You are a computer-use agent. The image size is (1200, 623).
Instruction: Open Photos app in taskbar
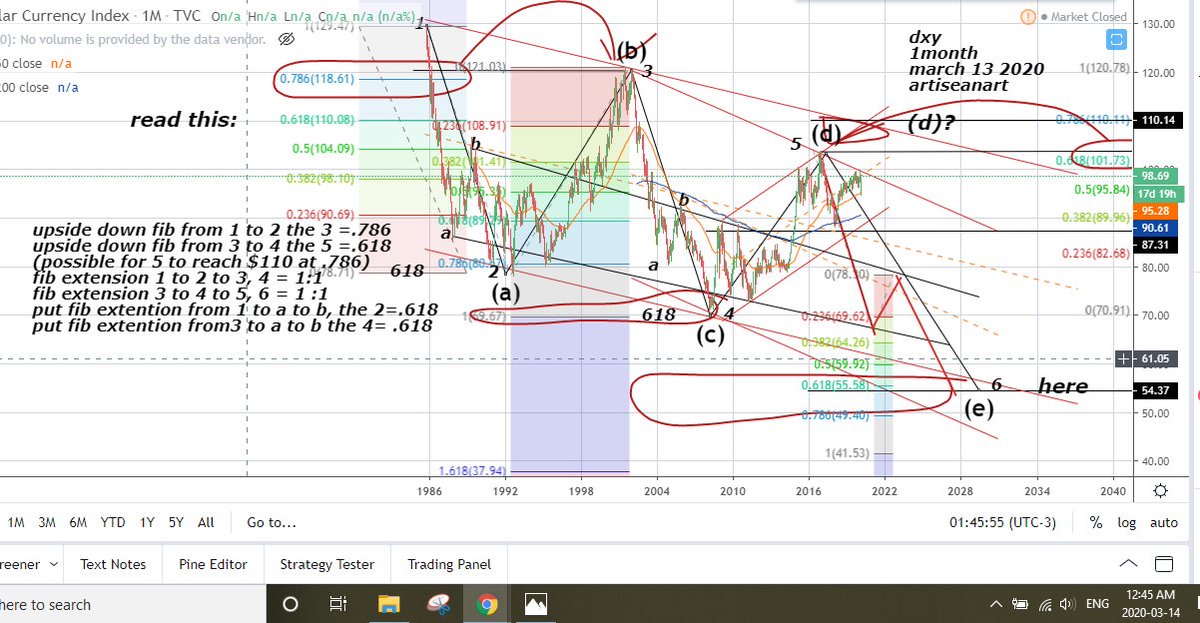coord(536,604)
